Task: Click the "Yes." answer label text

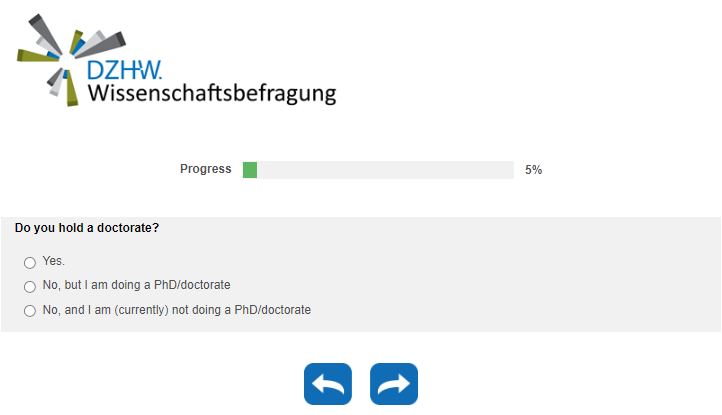Action: [54, 261]
